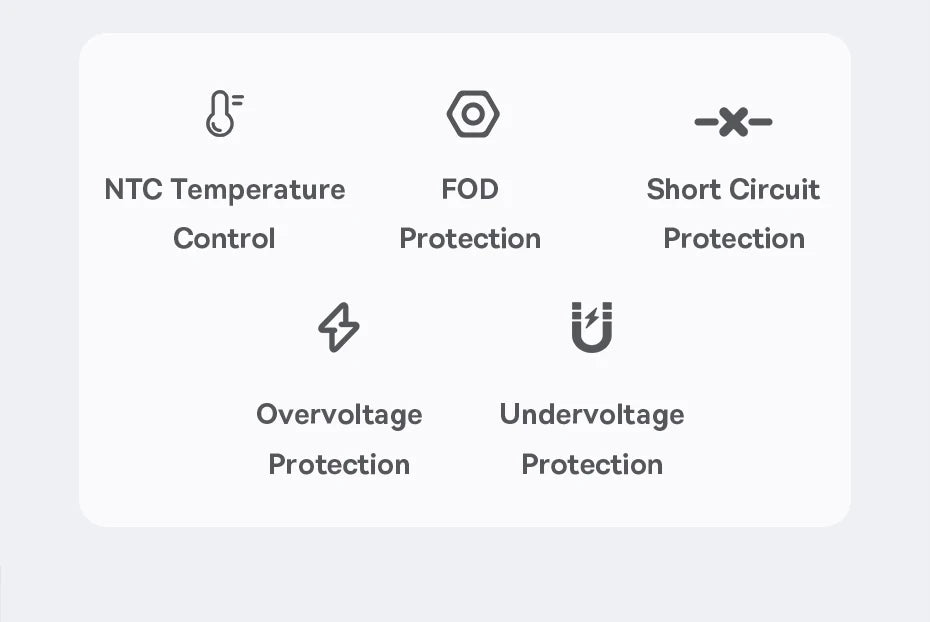Click the inner circle of the hexagon icon
Image resolution: width=930 pixels, height=622 pixels.
pyautogui.click(x=472, y=114)
